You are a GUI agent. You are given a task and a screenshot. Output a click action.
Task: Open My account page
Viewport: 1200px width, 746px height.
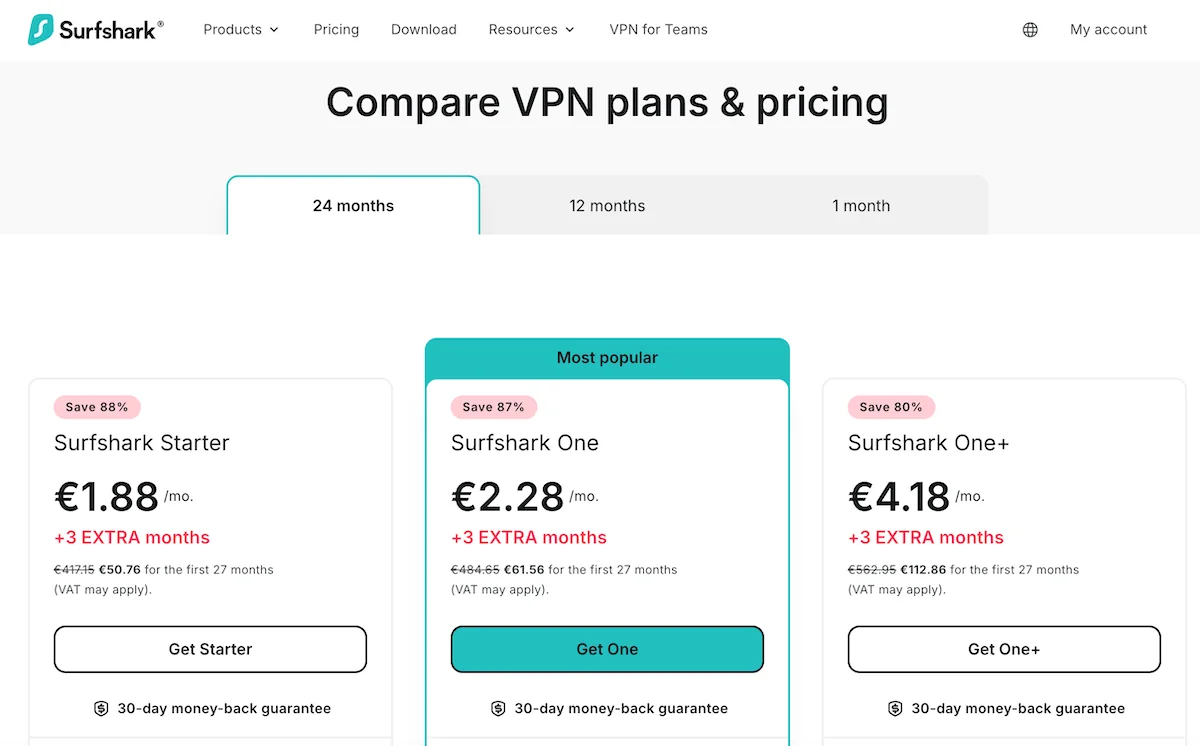1108,30
